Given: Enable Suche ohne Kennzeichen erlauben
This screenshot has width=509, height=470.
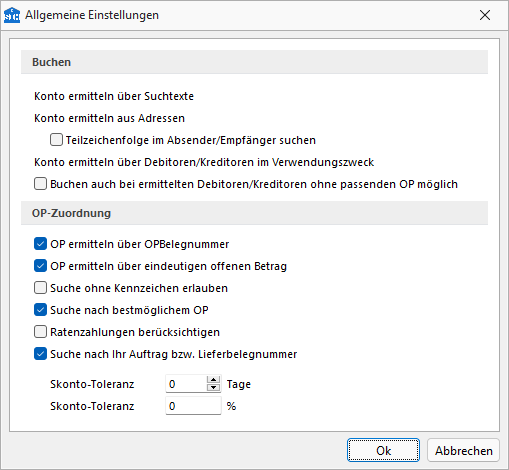Looking at the screenshot, I should [x=40, y=288].
